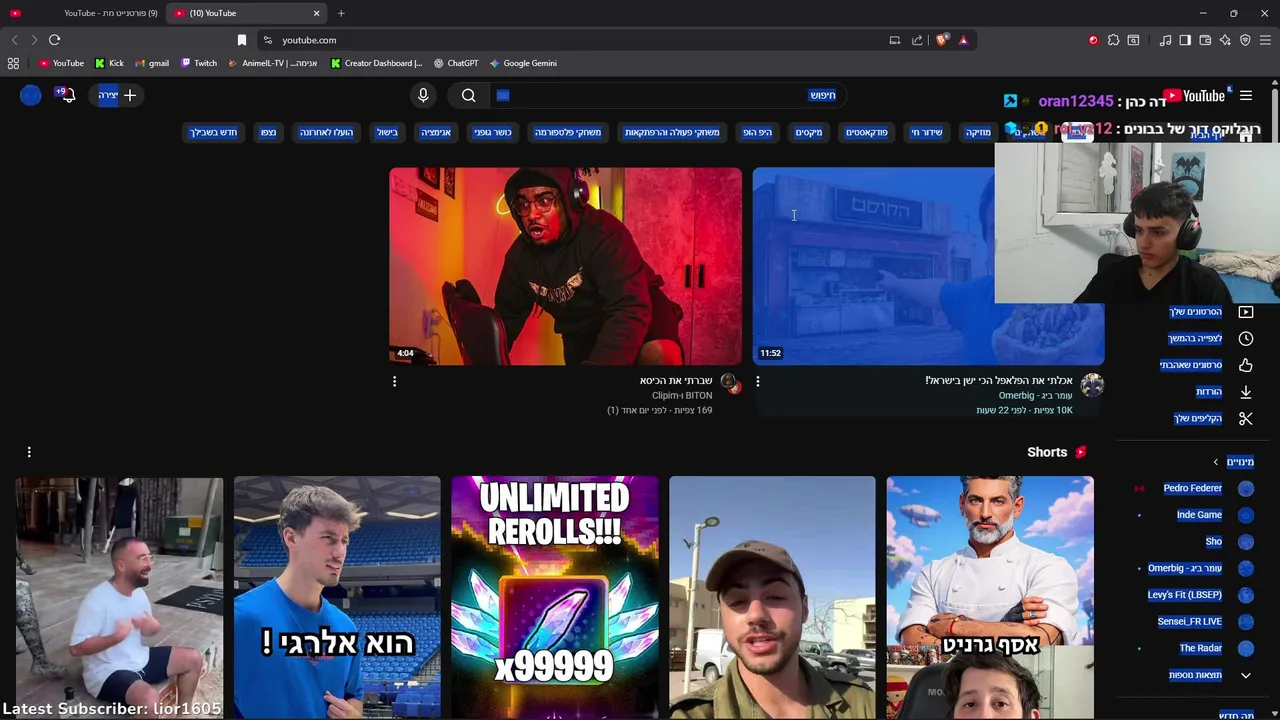Open Liked videos thumbs-up icon
The height and width of the screenshot is (720, 1280).
click(1246, 365)
